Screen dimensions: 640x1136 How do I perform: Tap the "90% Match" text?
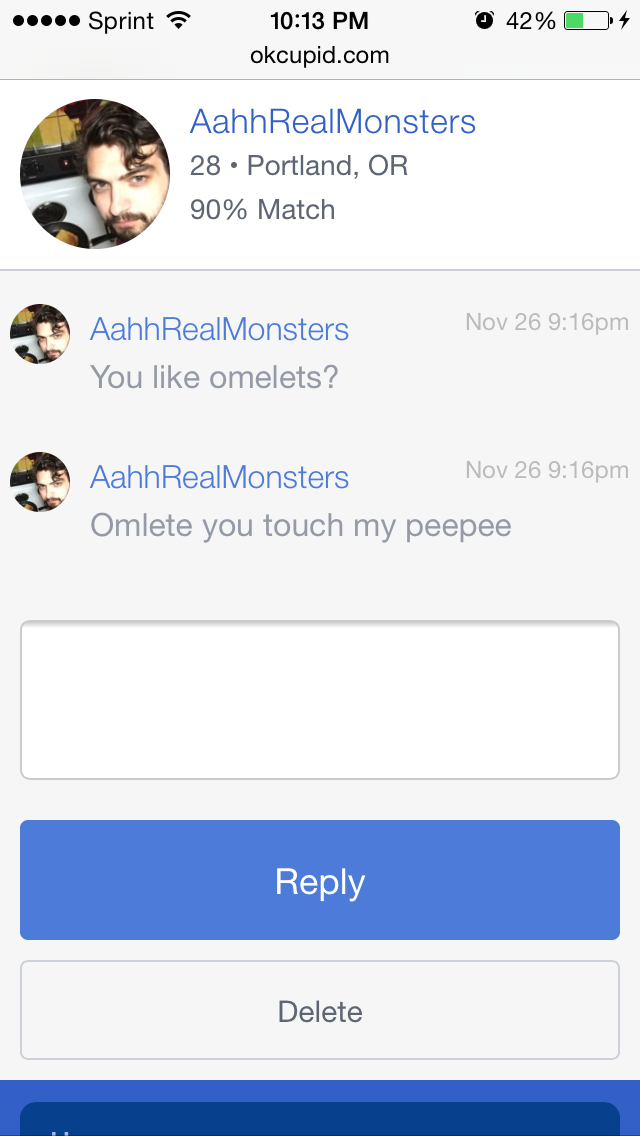point(262,209)
